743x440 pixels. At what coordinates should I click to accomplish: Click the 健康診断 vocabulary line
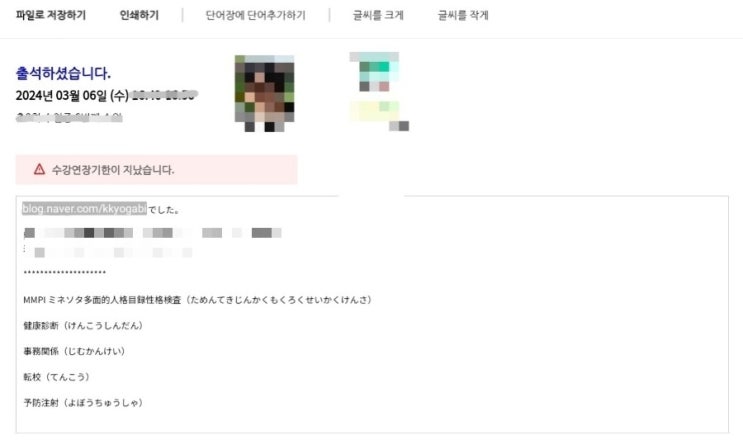pyautogui.click(x=83, y=325)
